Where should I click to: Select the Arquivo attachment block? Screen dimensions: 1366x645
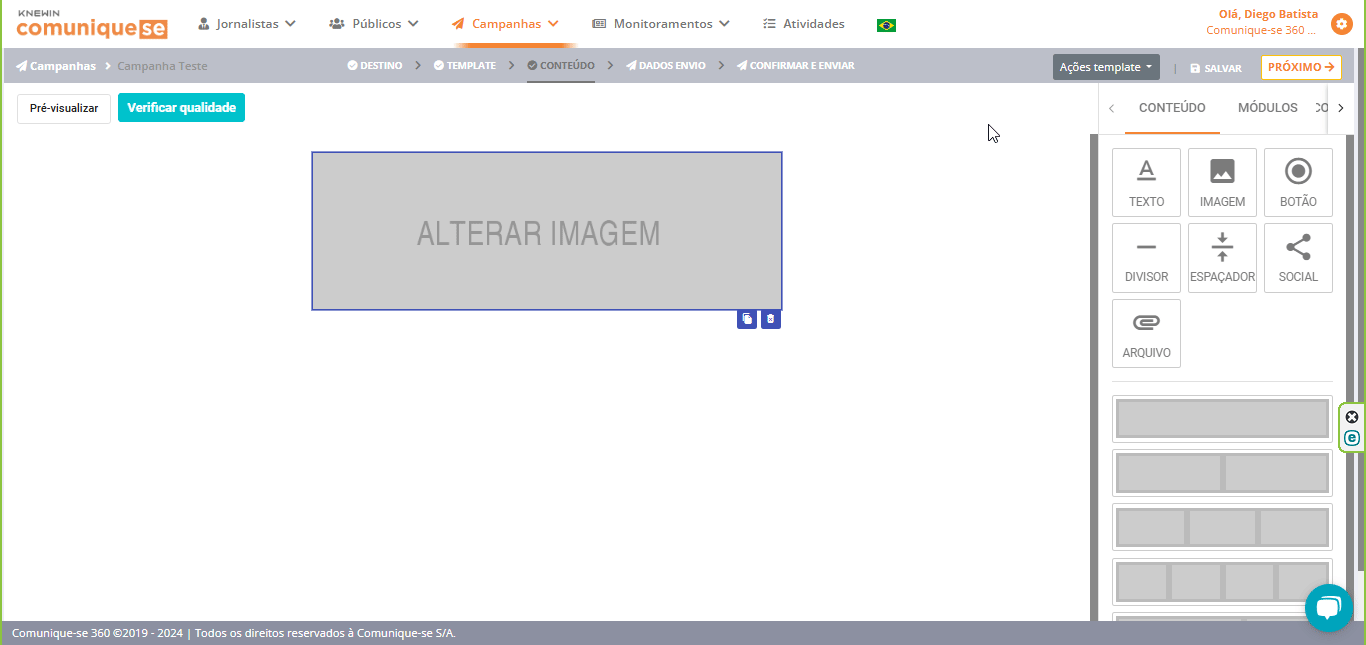pyautogui.click(x=1146, y=333)
